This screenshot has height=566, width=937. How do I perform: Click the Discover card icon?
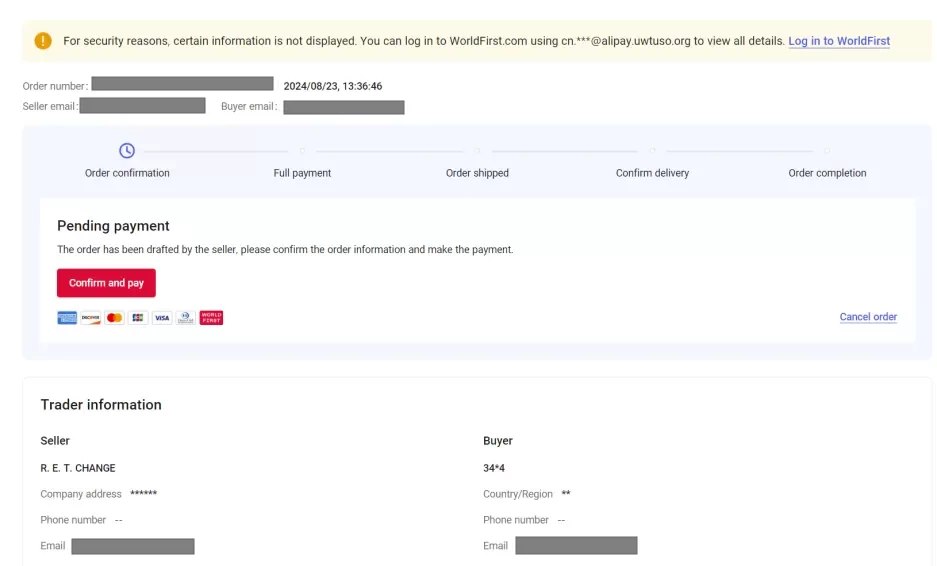tap(91, 318)
